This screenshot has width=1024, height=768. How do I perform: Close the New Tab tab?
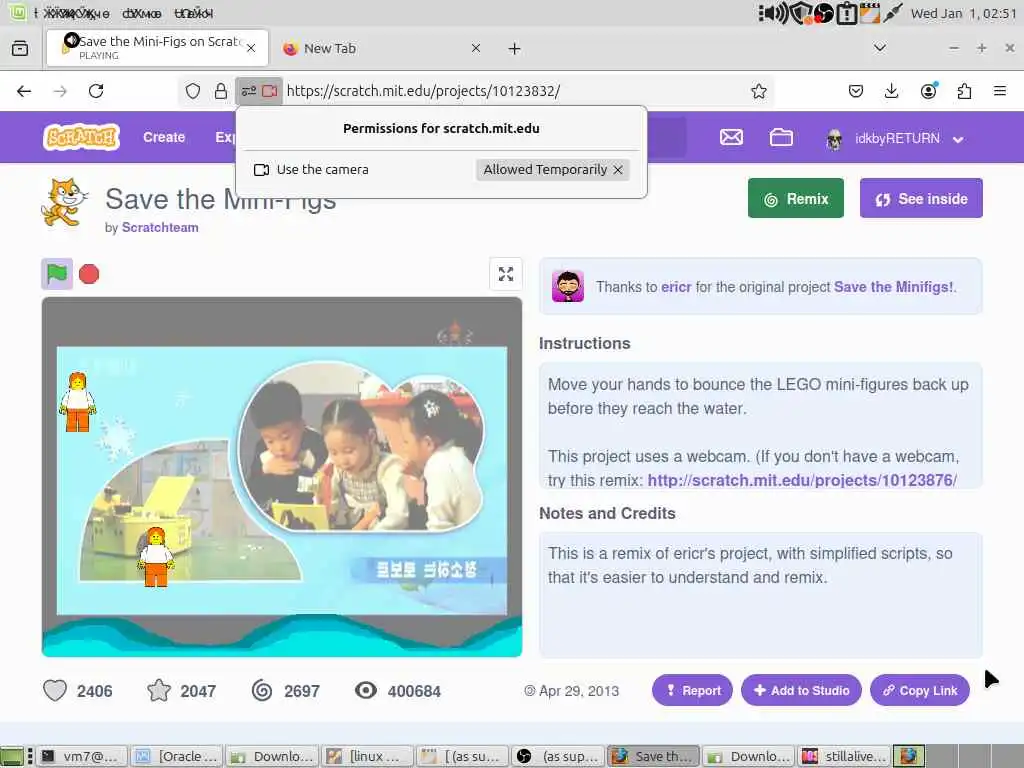pyautogui.click(x=475, y=48)
